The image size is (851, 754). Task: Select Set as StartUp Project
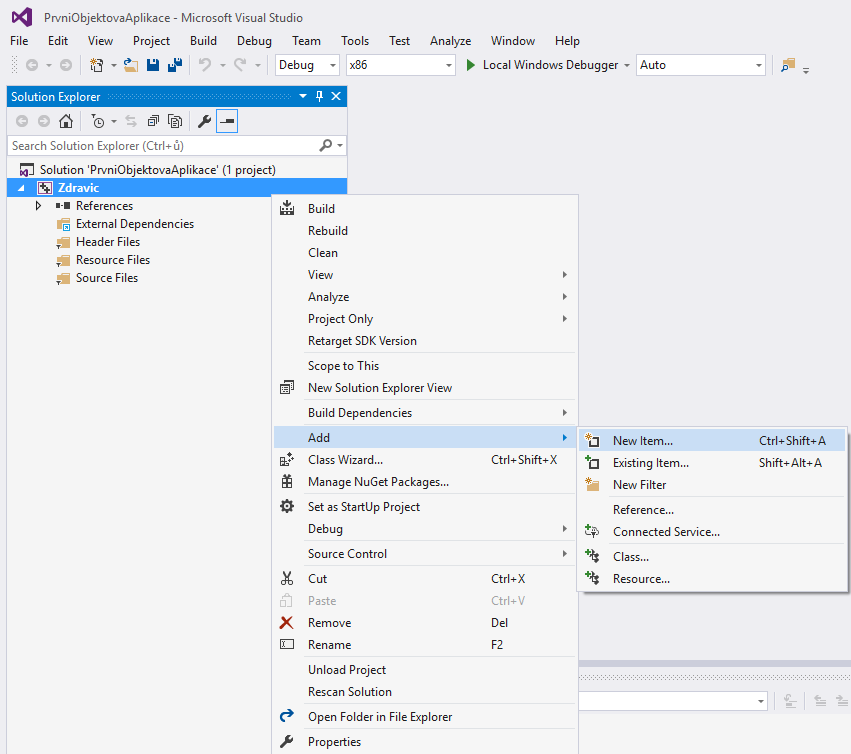(x=425, y=506)
